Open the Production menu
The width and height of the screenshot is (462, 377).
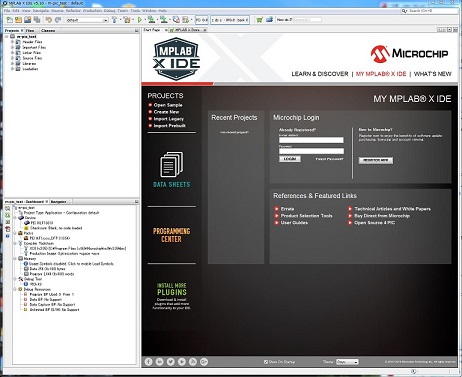pyautogui.click(x=92, y=11)
